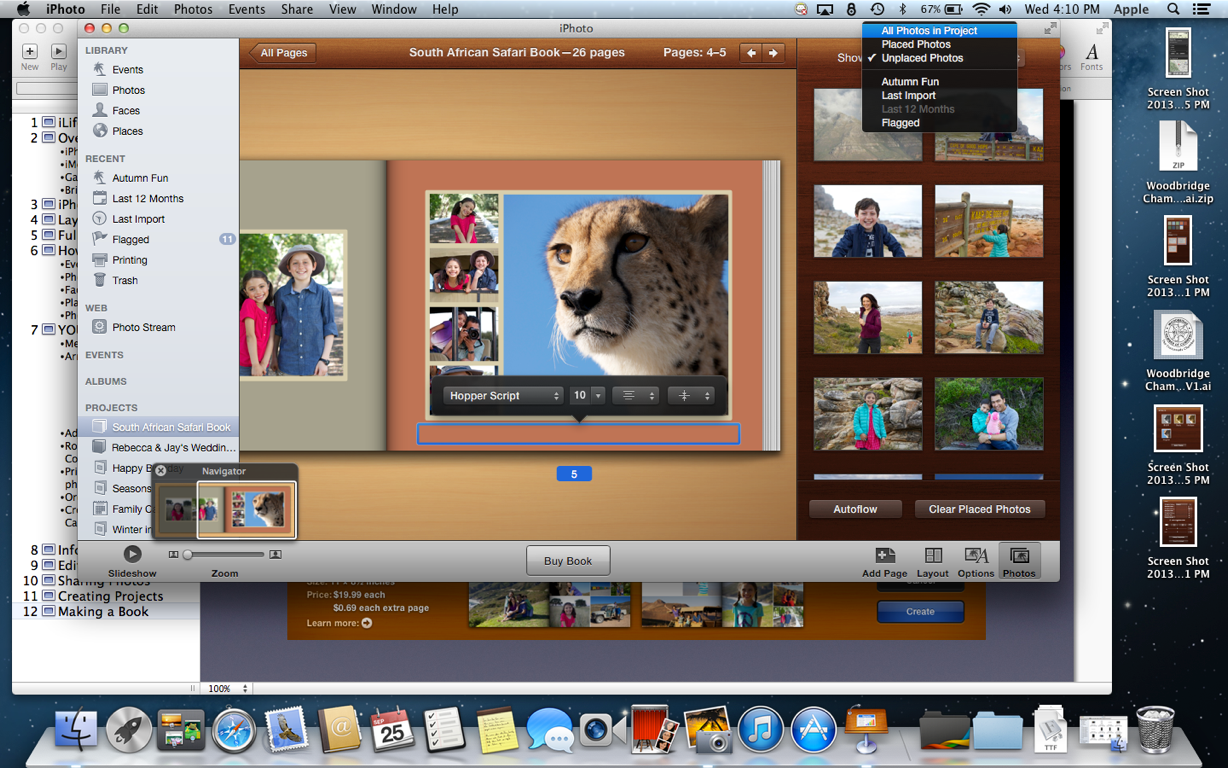
Task: Click New button in Keynote toolbar
Action: click(30, 58)
